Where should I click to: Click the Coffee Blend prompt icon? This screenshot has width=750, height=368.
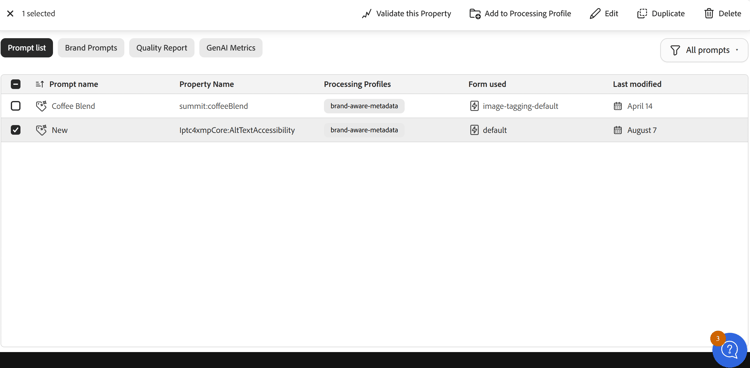click(x=42, y=106)
